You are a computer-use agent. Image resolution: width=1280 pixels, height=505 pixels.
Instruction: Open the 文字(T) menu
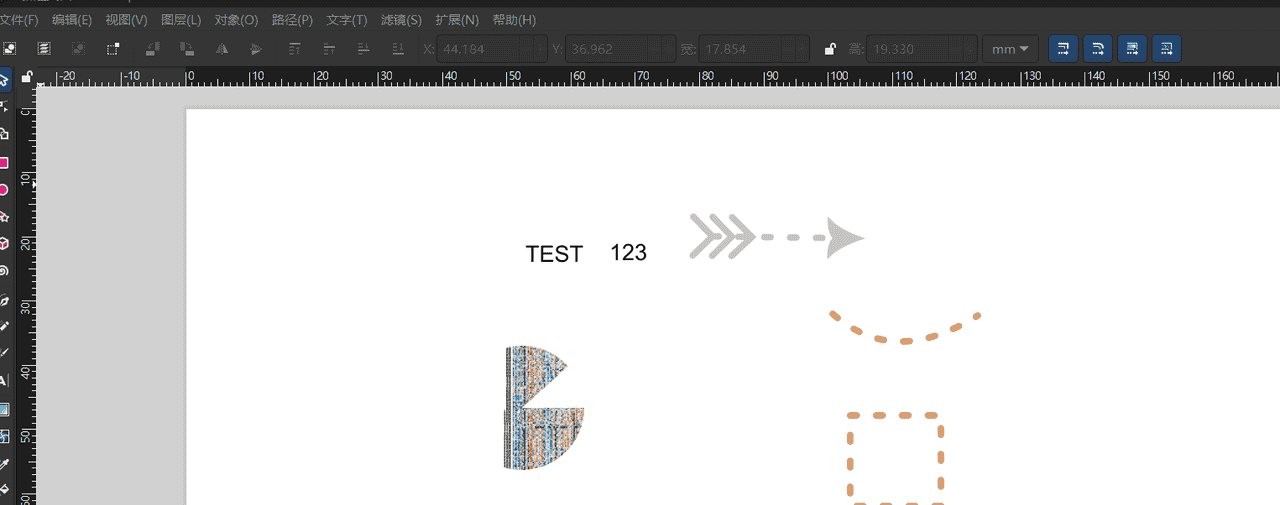coord(347,20)
